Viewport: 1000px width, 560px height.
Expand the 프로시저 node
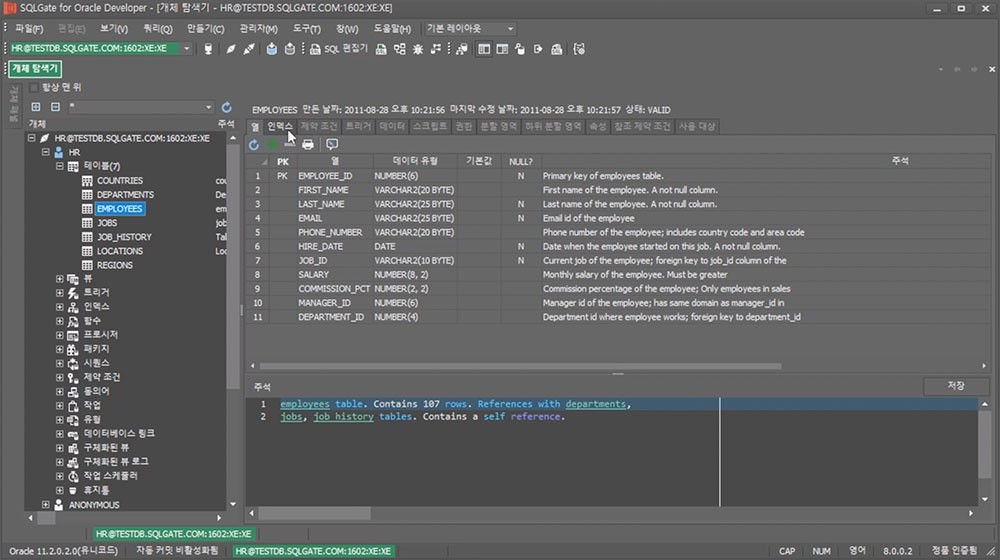(x=59, y=335)
